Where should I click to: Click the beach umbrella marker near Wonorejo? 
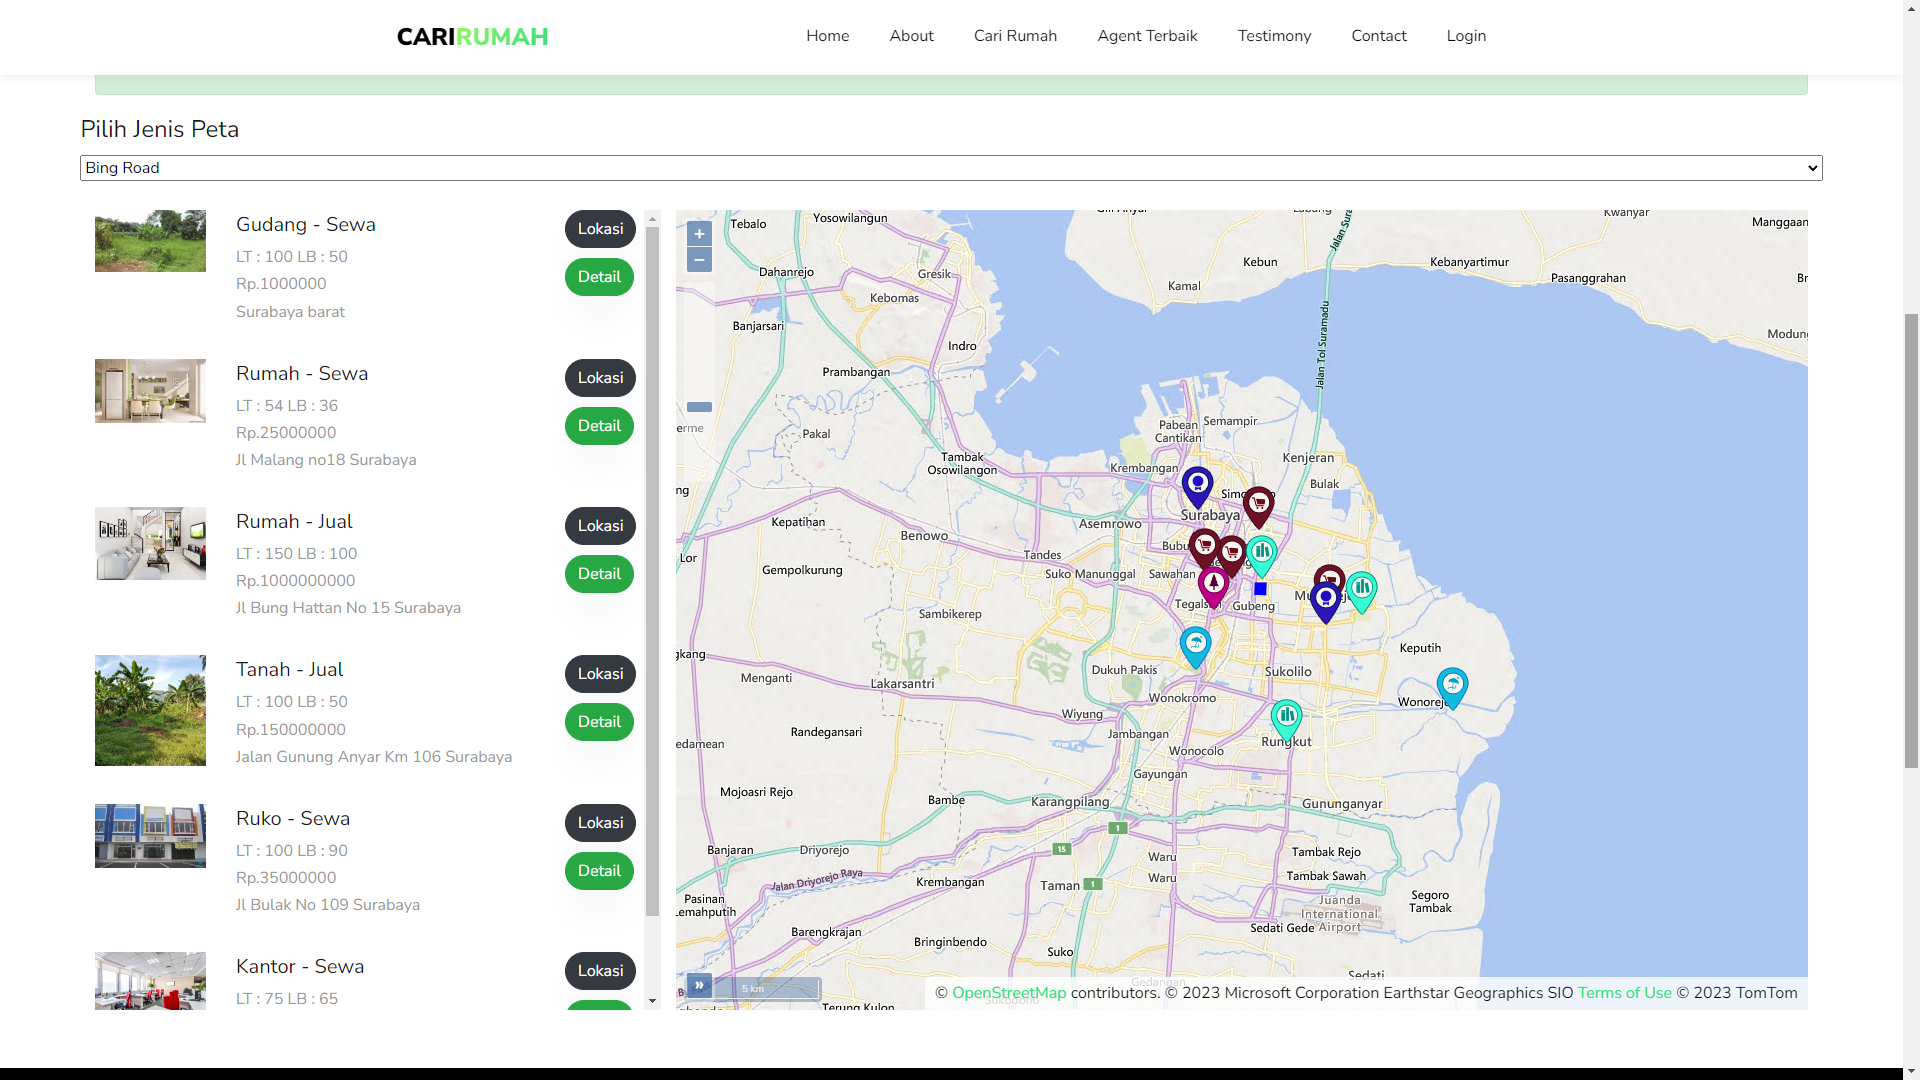[x=1452, y=685]
